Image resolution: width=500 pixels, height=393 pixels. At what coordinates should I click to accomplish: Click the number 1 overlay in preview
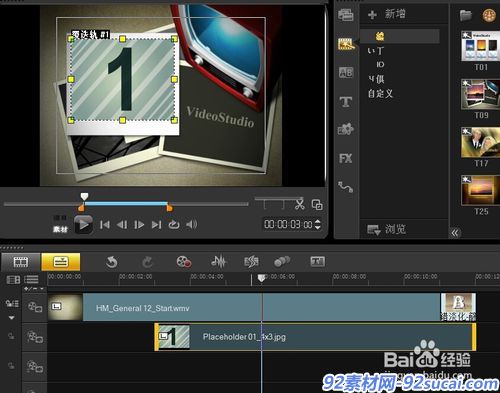122,79
